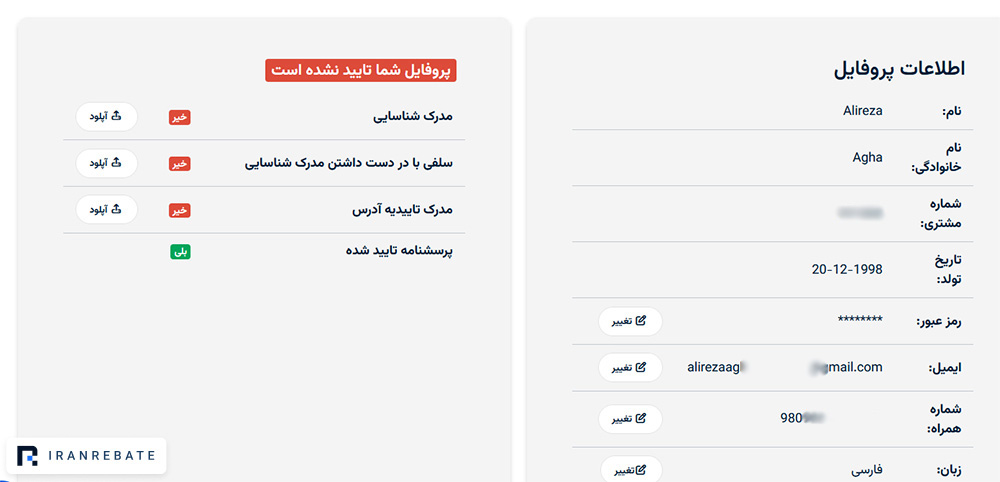Click the IranRebate logo icon
Screen dimensions: 1000x482
(x=27, y=455)
